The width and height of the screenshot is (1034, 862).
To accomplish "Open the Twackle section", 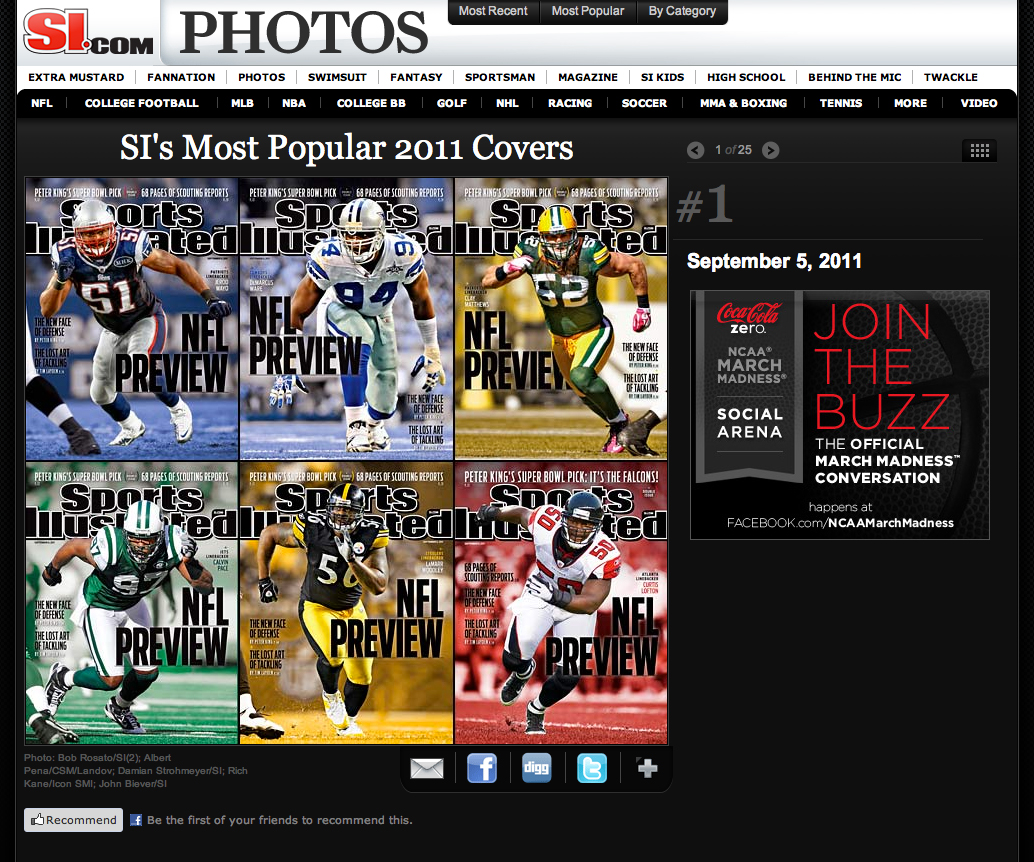I will (x=950, y=77).
